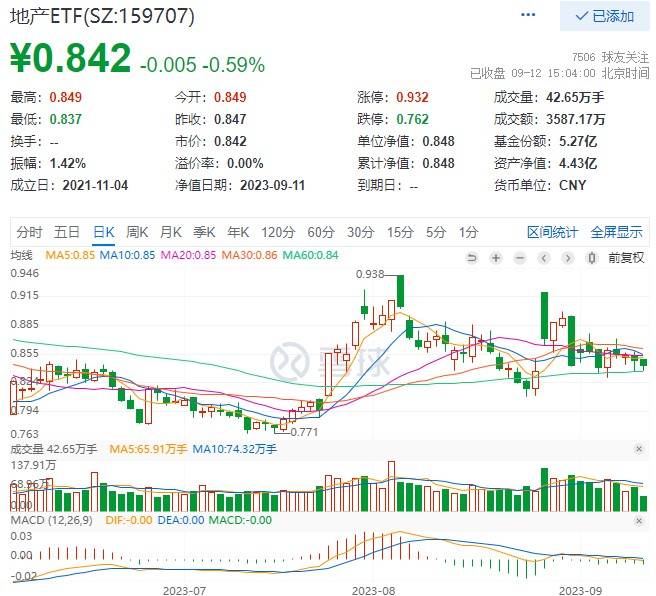Screen dimensions: 656x596
Task: Open the 前复权 price adjustment dropdown
Action: (625, 256)
